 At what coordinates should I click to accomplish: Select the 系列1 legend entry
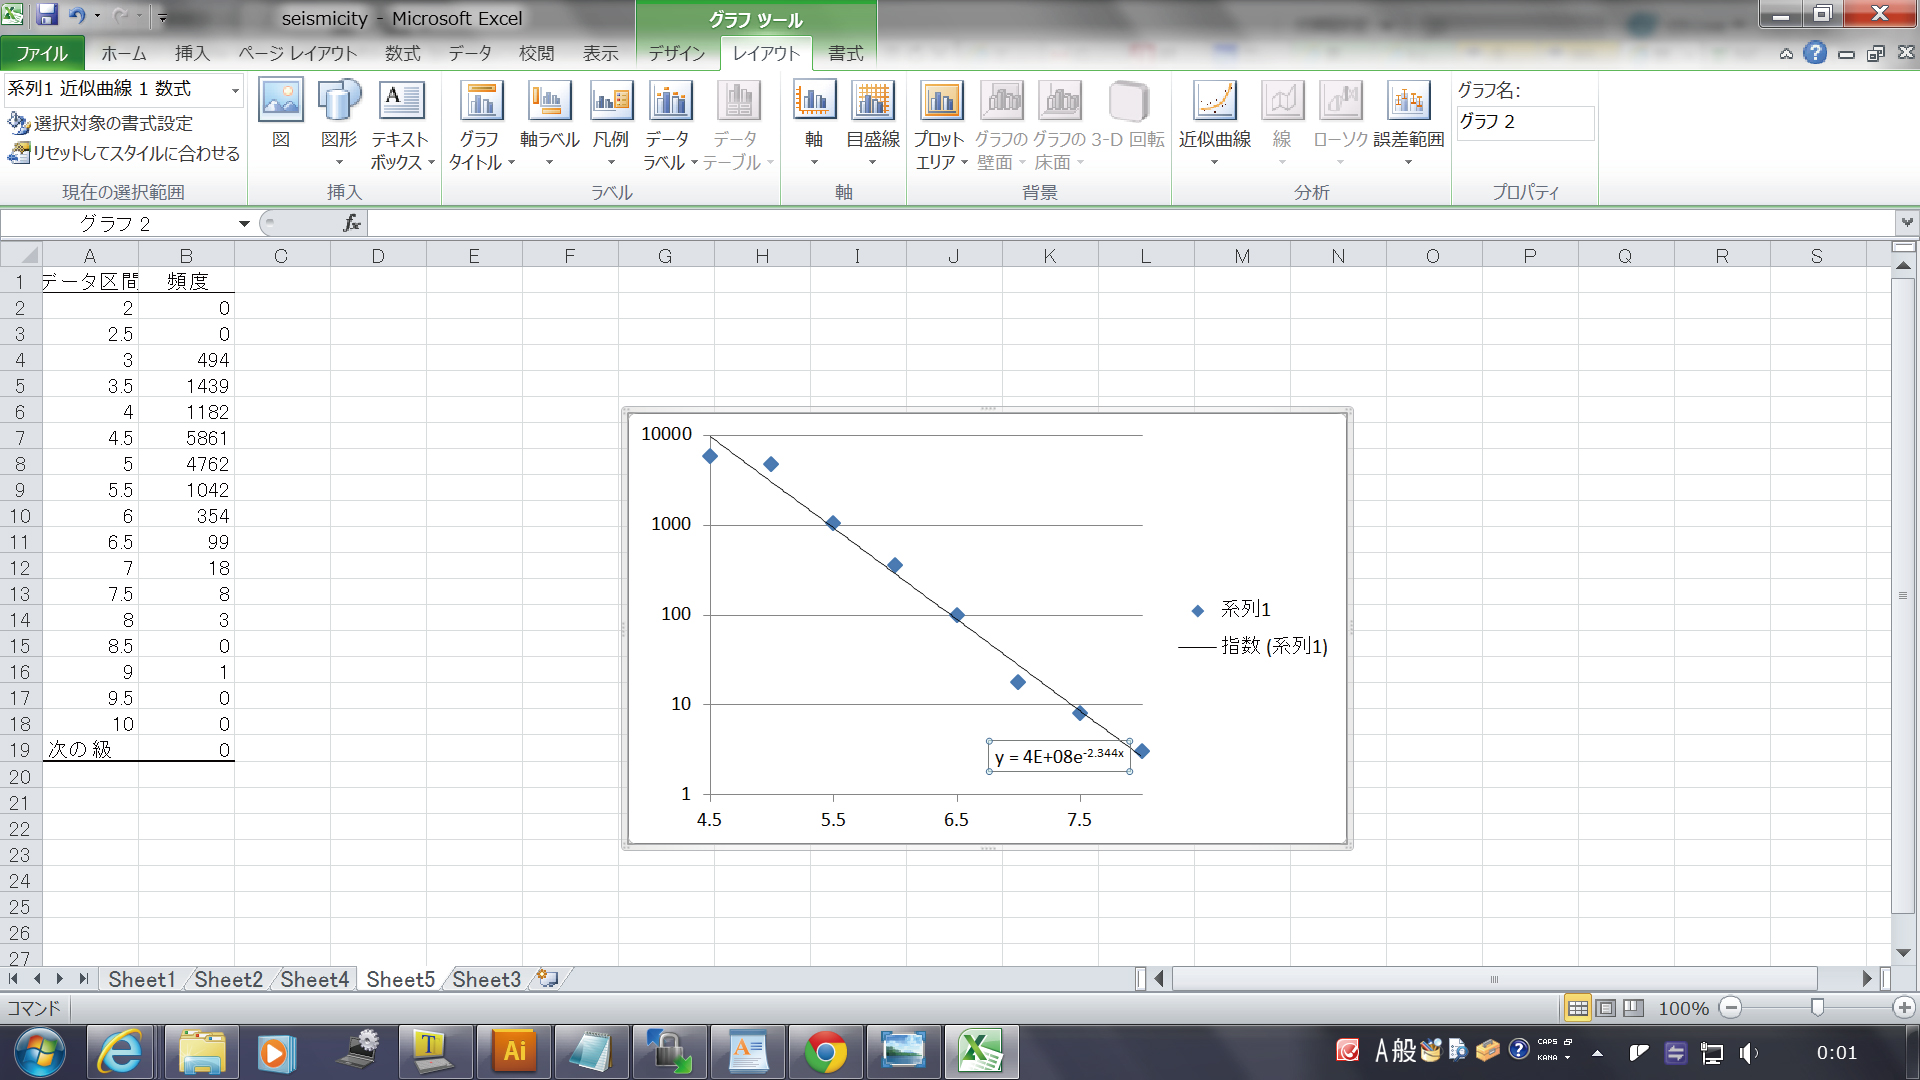pyautogui.click(x=1230, y=609)
